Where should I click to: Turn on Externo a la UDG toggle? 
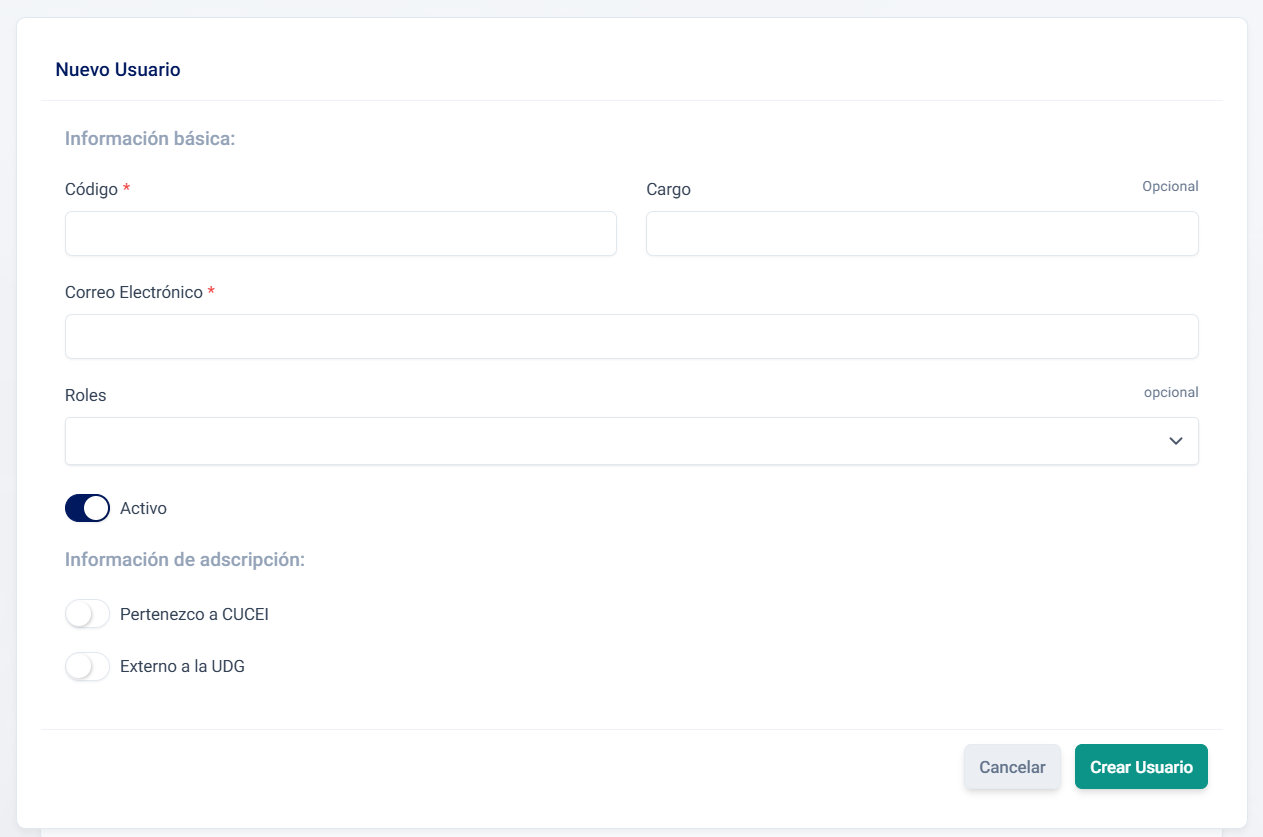[x=87, y=666]
